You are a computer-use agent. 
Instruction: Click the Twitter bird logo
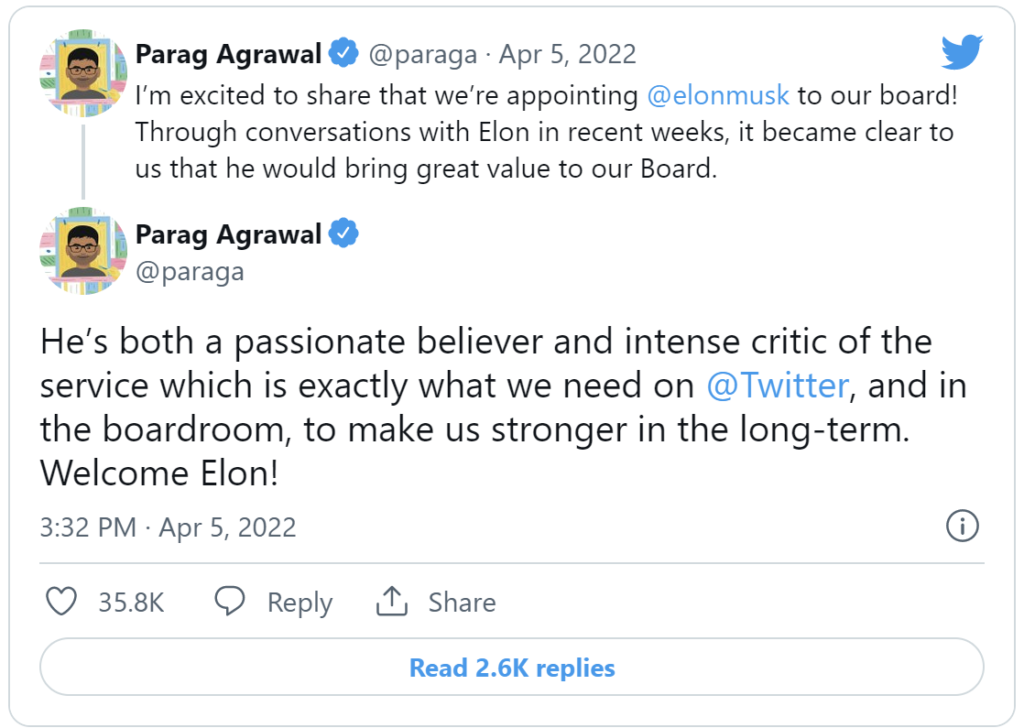point(962,52)
